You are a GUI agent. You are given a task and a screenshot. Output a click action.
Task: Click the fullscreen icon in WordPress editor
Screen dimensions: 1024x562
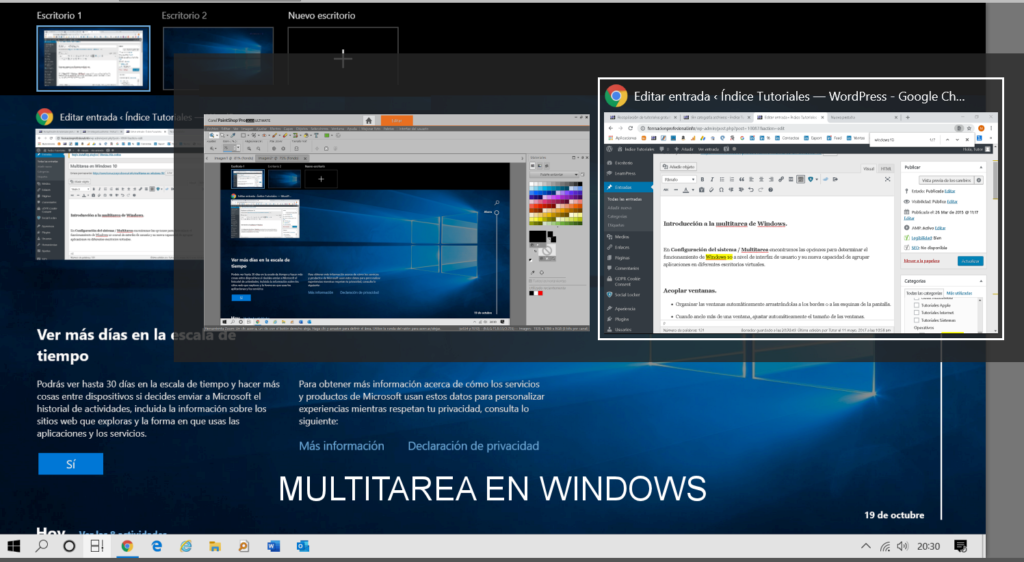click(x=888, y=180)
